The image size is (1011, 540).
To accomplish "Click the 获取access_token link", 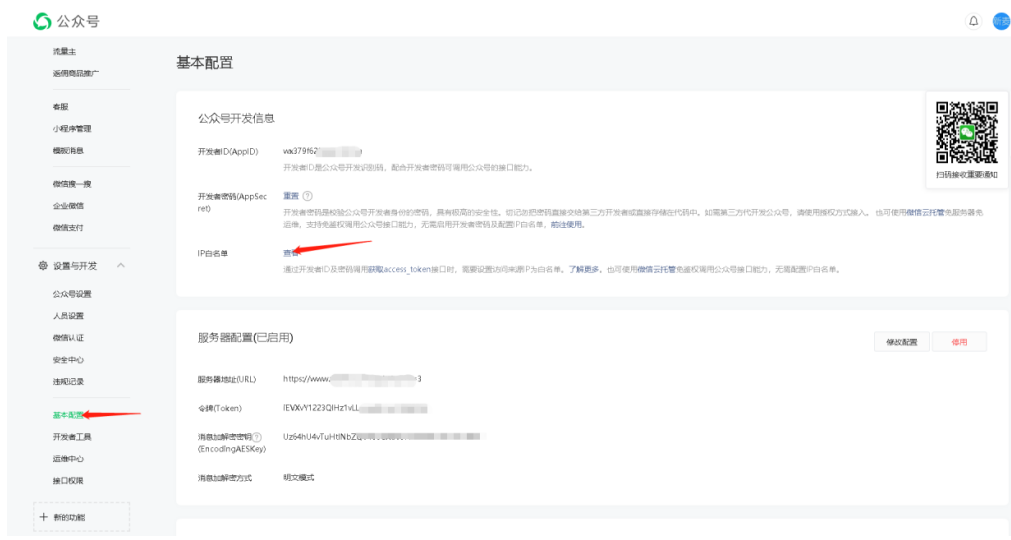I will pyautogui.click(x=399, y=269).
